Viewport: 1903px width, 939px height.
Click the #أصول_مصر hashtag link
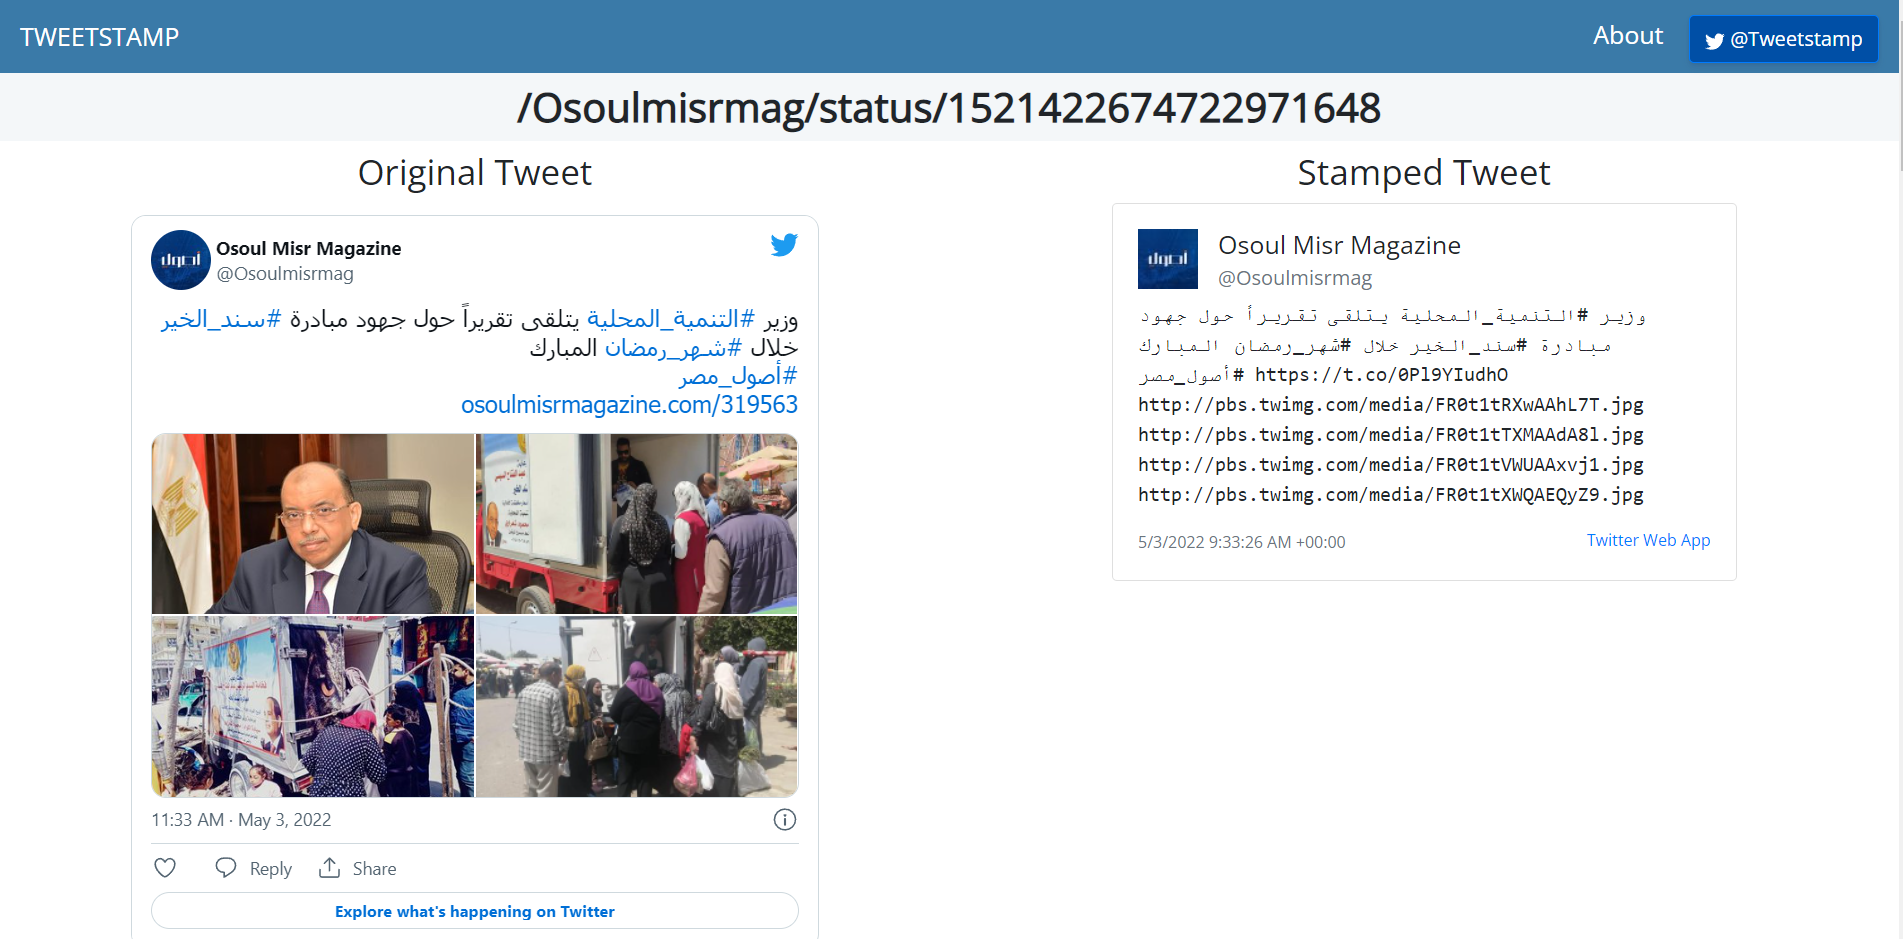click(738, 376)
